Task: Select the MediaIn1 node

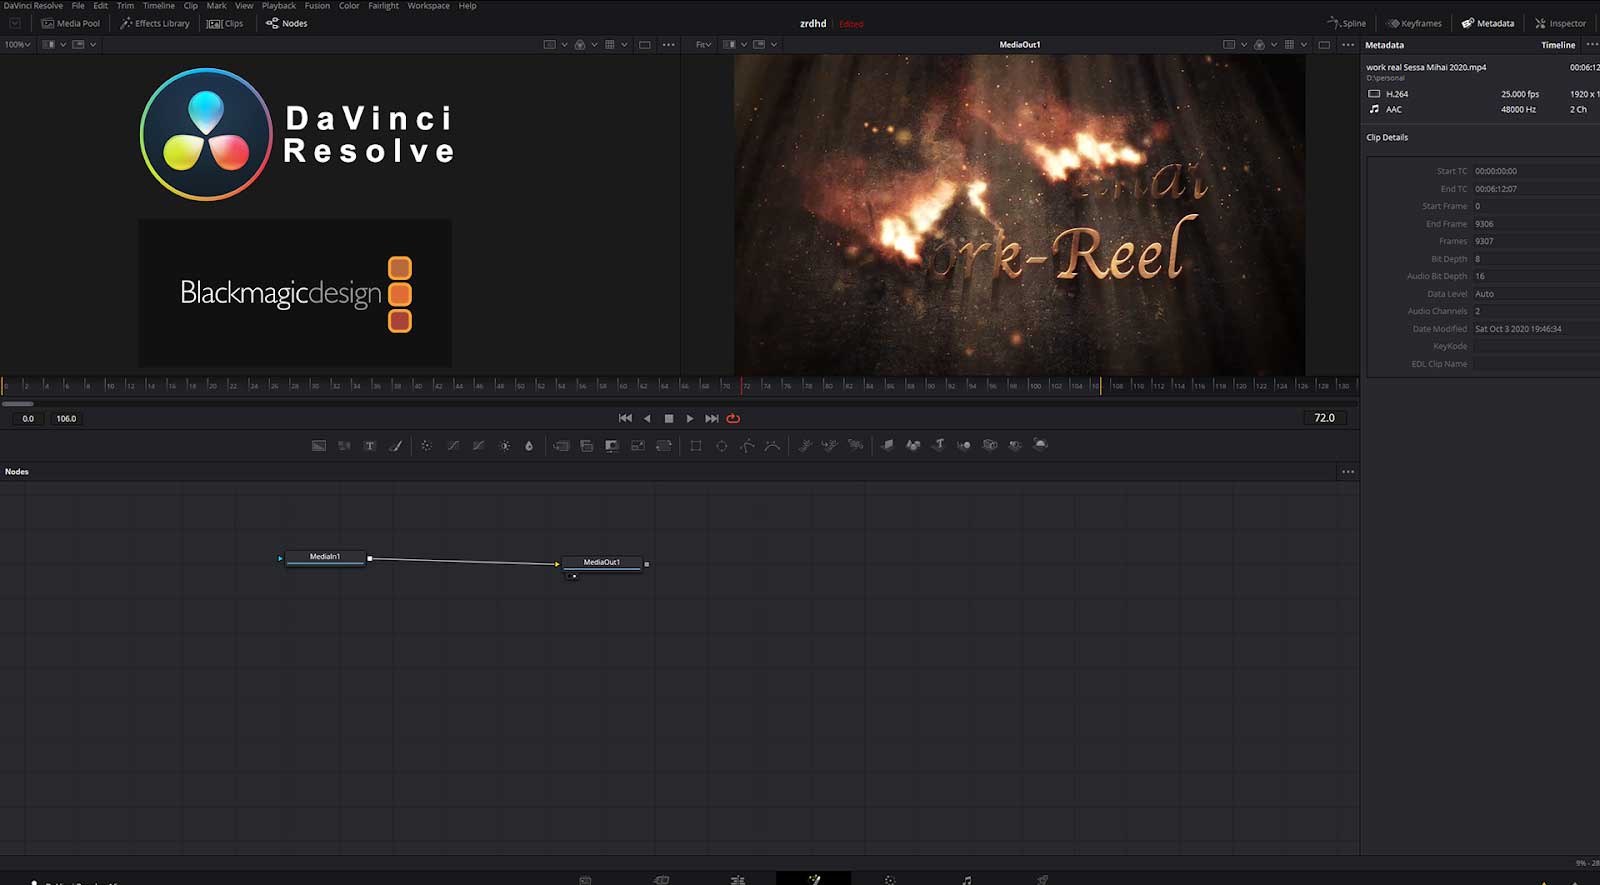Action: click(325, 557)
